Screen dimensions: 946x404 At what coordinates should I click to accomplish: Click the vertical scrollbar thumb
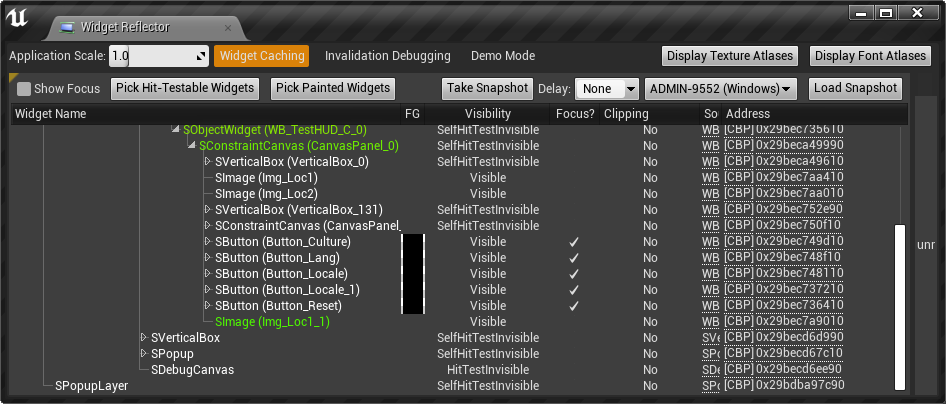[900, 307]
